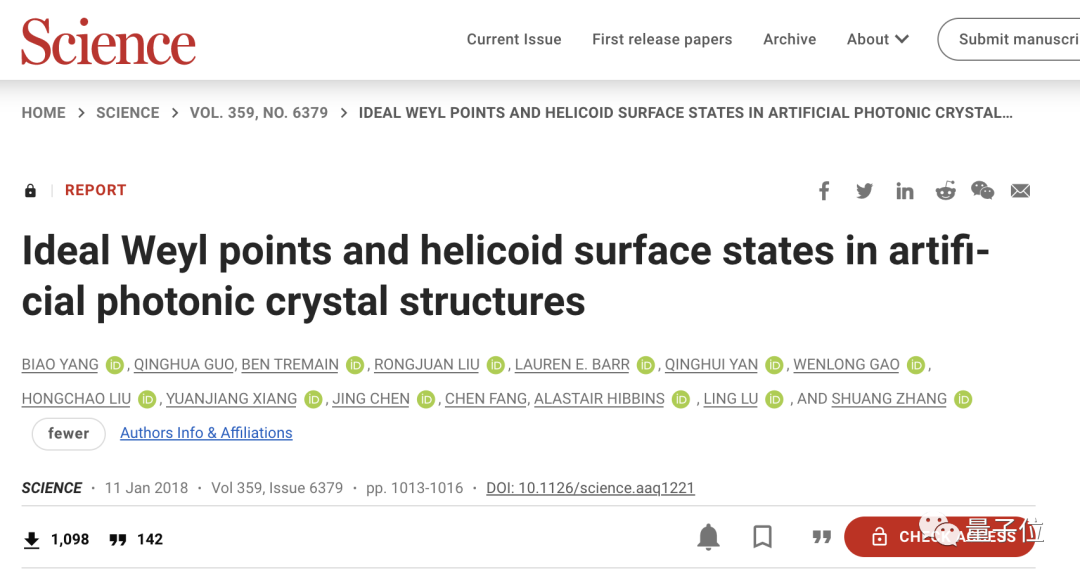Open the DOI 10.1126/science.aaq1221 link
The width and height of the screenshot is (1080, 578).
(x=590, y=488)
